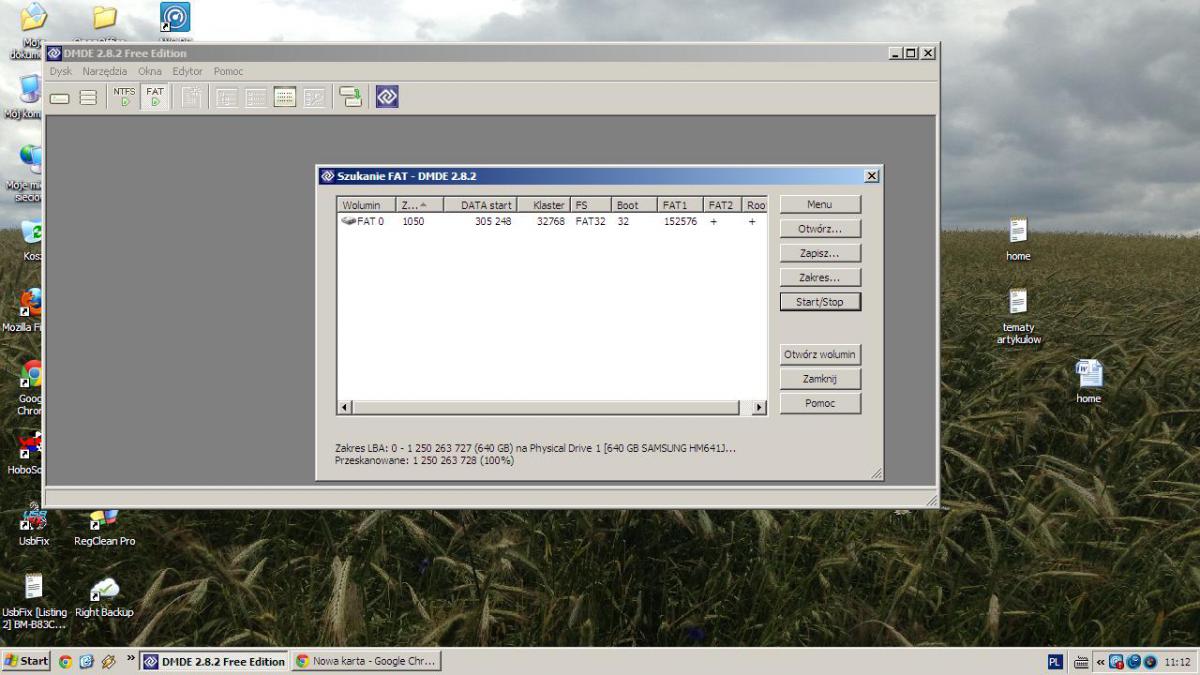Start NTFS search from the toolbar
Image resolution: width=1200 pixels, height=675 pixels.
pyautogui.click(x=124, y=97)
